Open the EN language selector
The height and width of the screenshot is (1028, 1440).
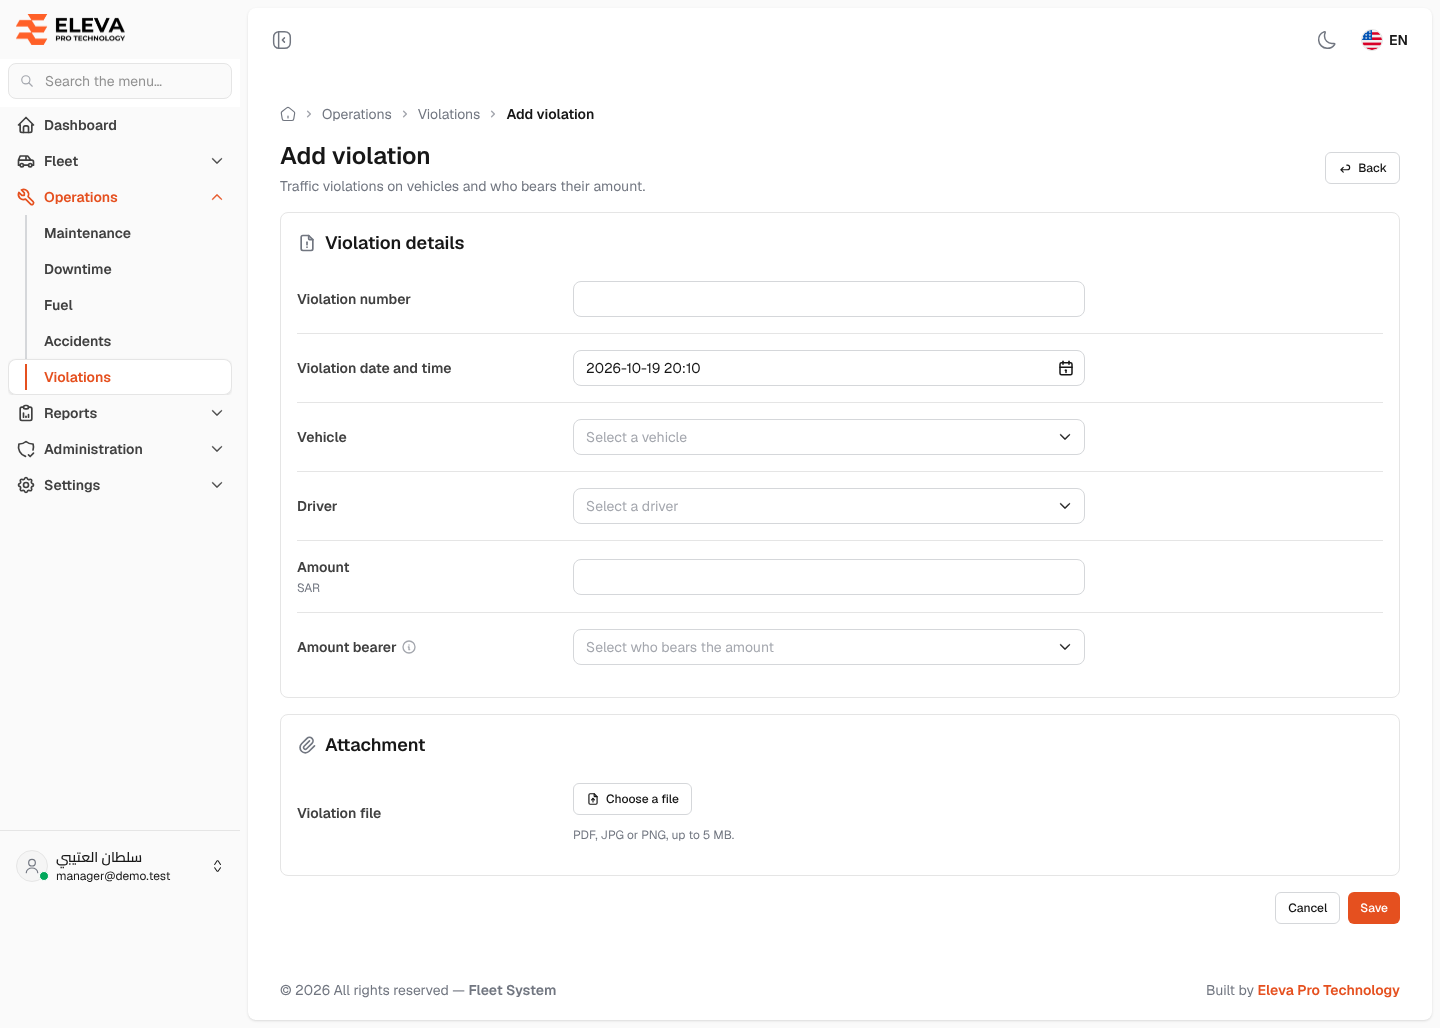(1385, 40)
